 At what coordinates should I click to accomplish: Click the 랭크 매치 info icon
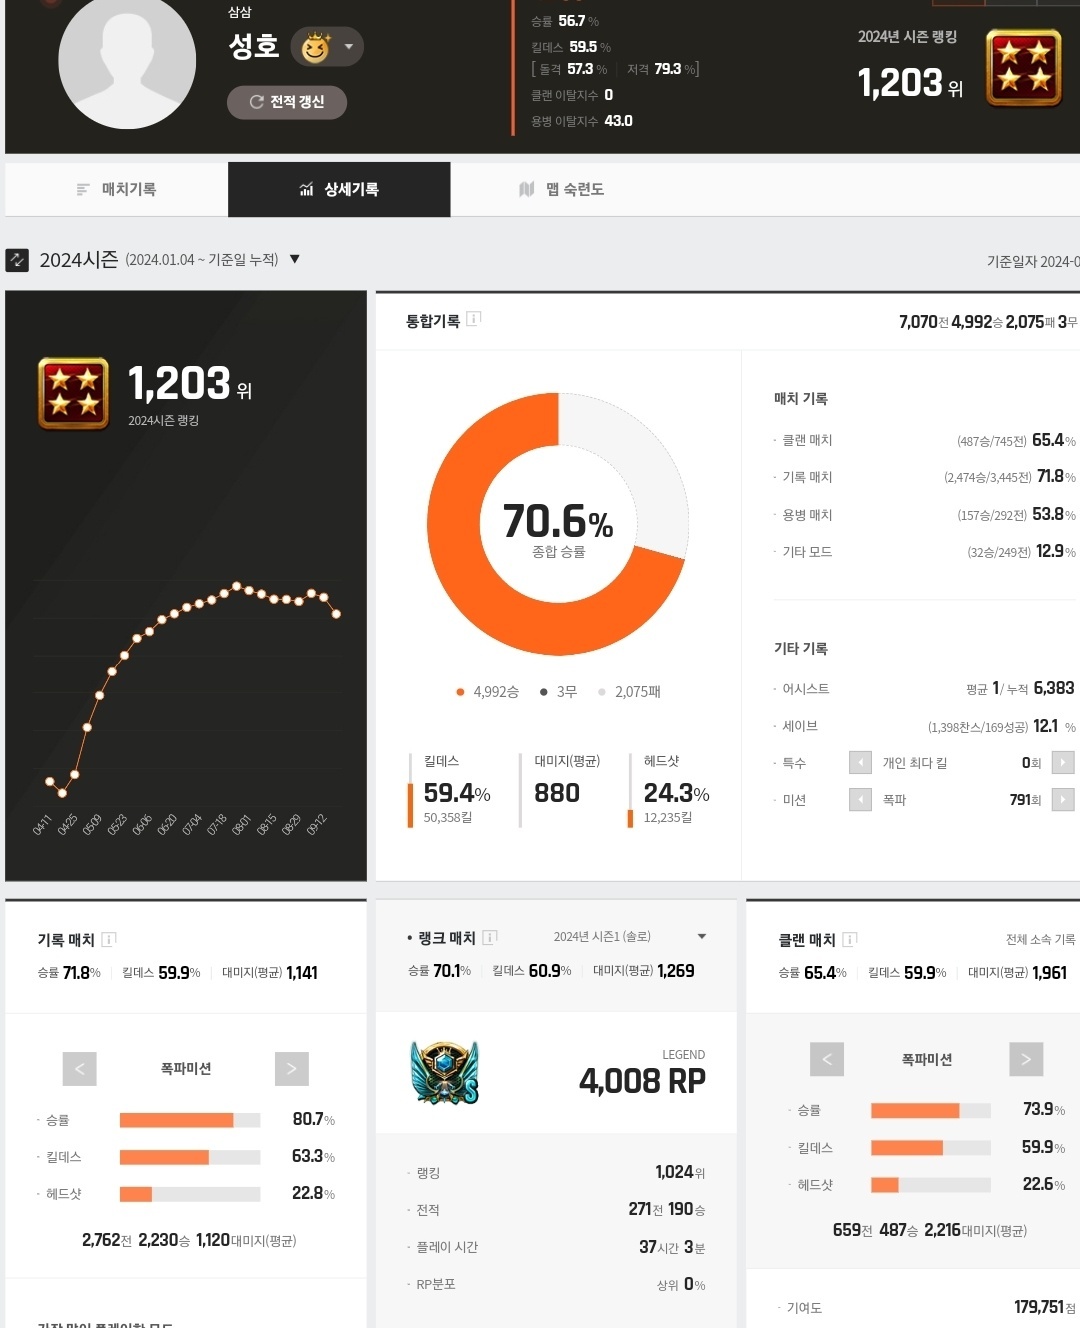[490, 937]
